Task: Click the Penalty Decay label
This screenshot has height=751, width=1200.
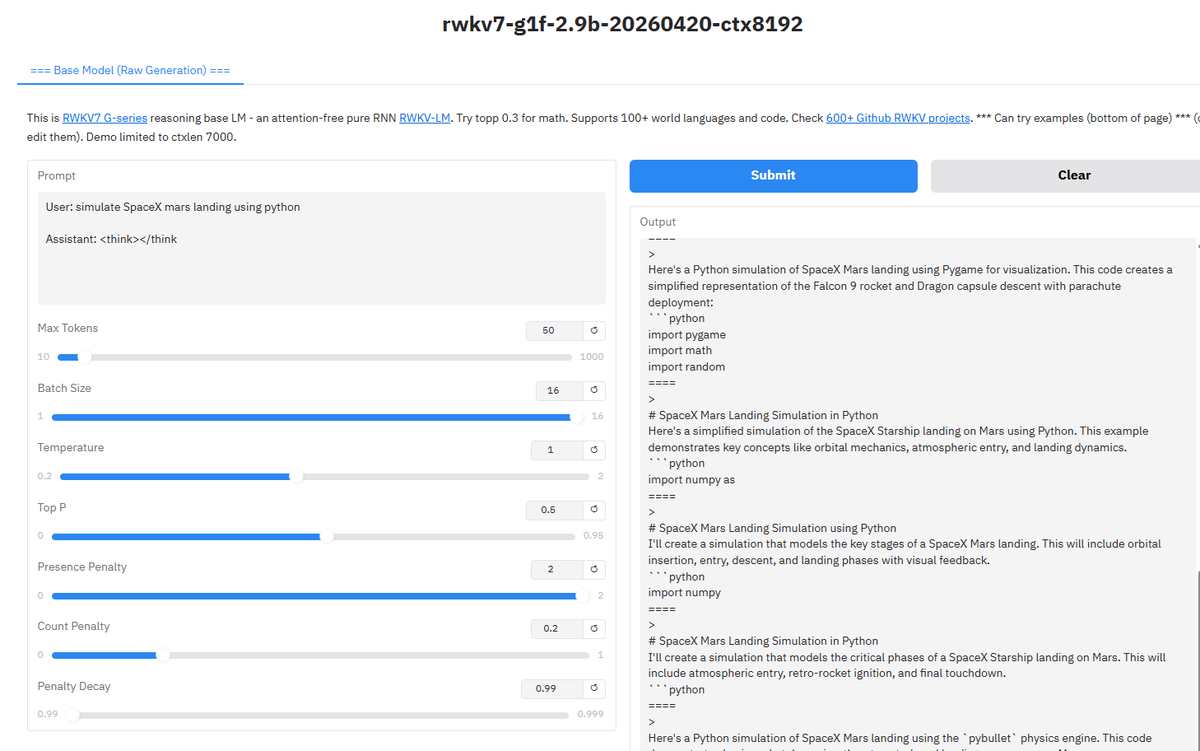Action: [x=74, y=687]
